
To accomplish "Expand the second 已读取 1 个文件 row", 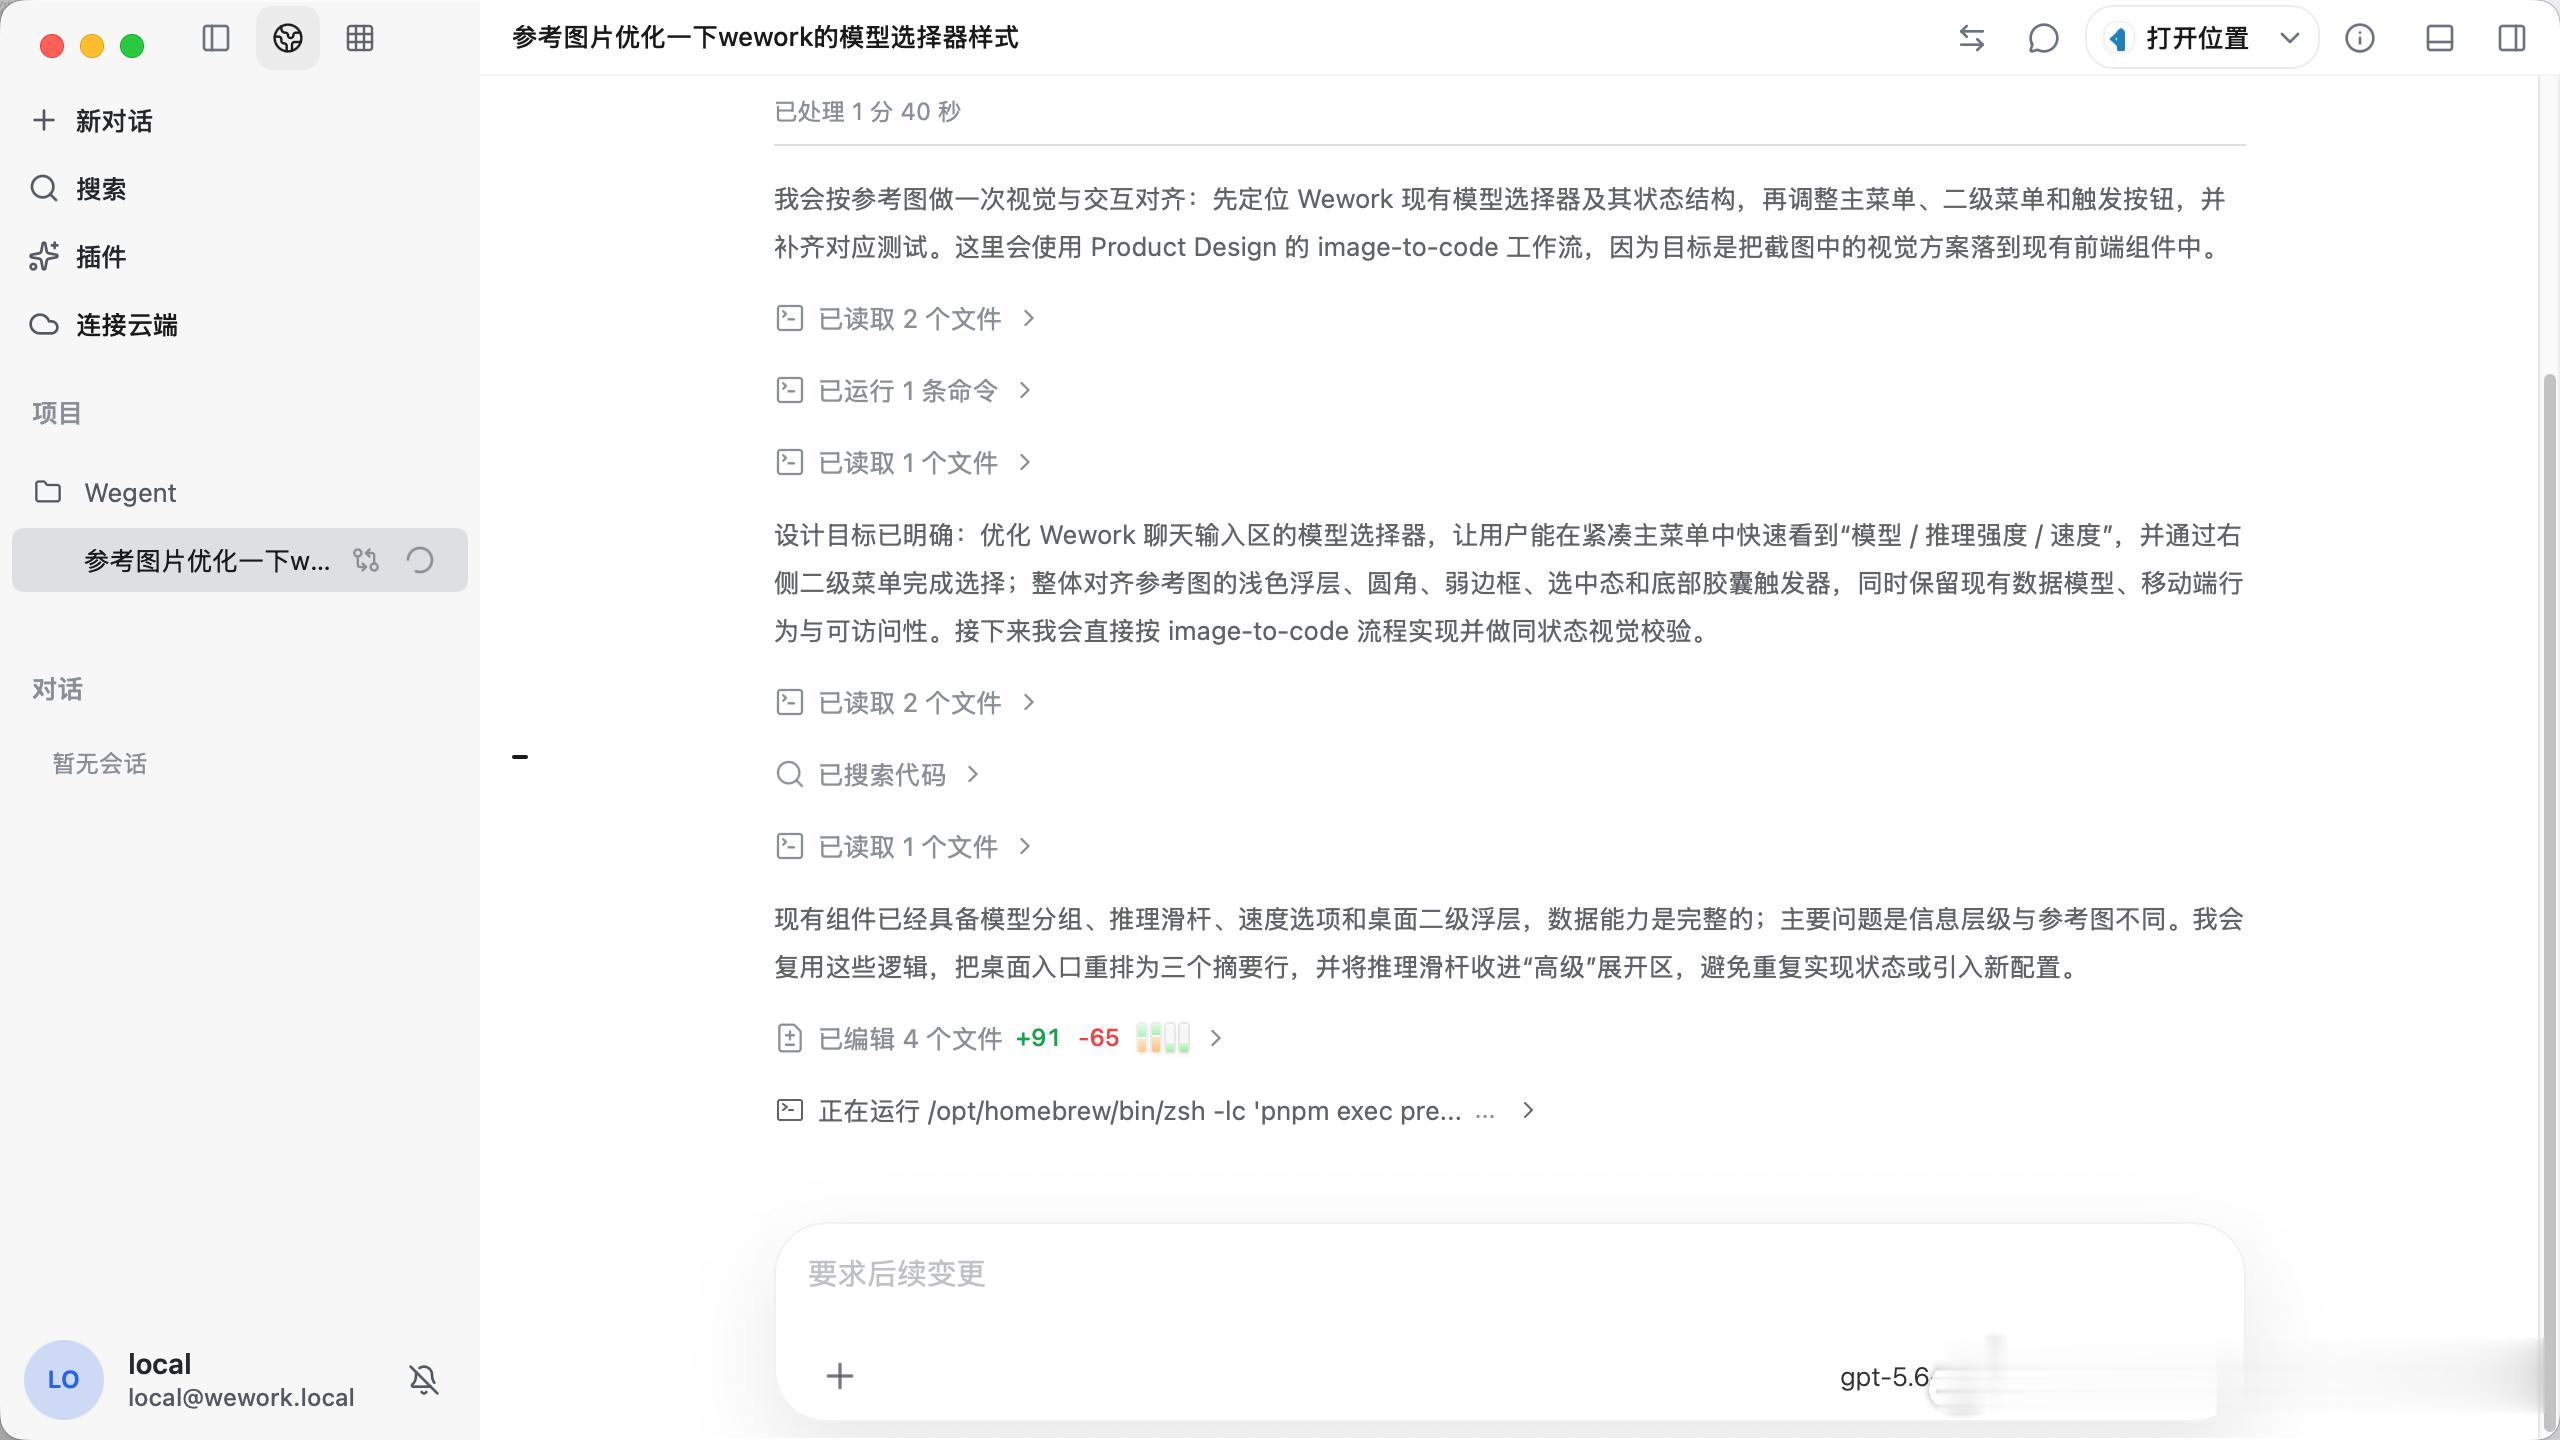I will pos(904,846).
